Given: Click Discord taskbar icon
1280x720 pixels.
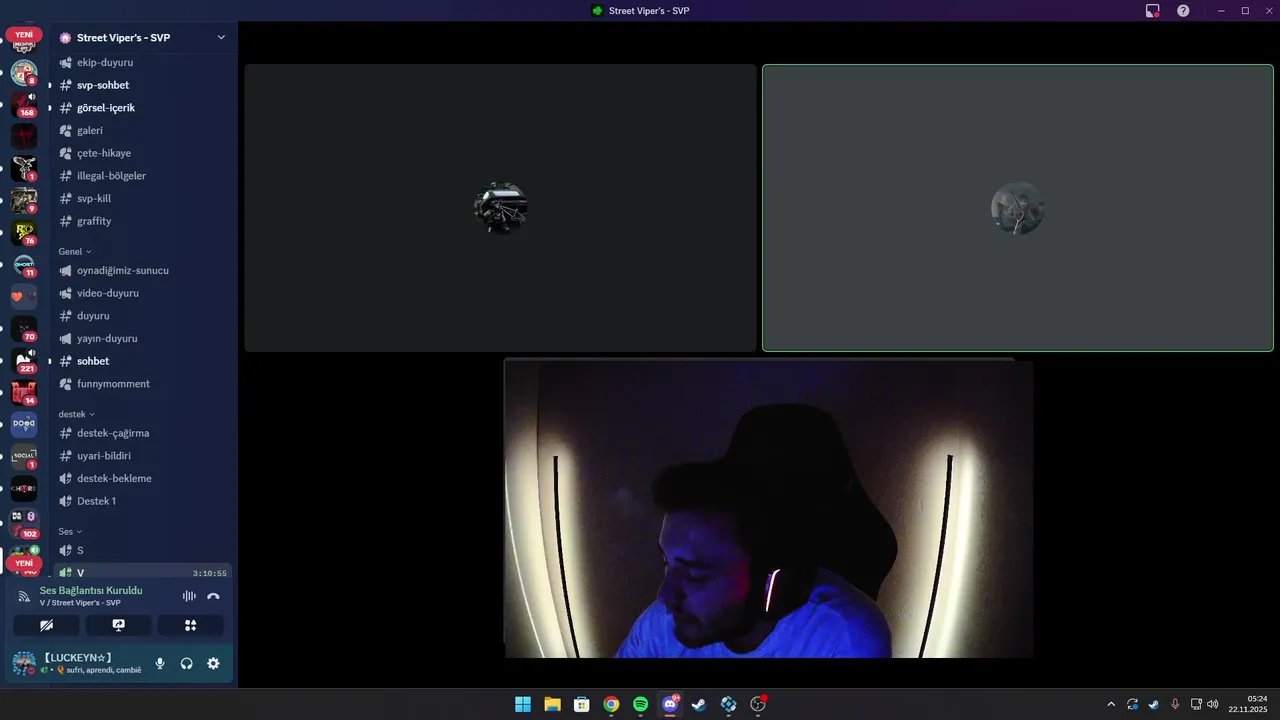Looking at the screenshot, I should (x=670, y=704).
